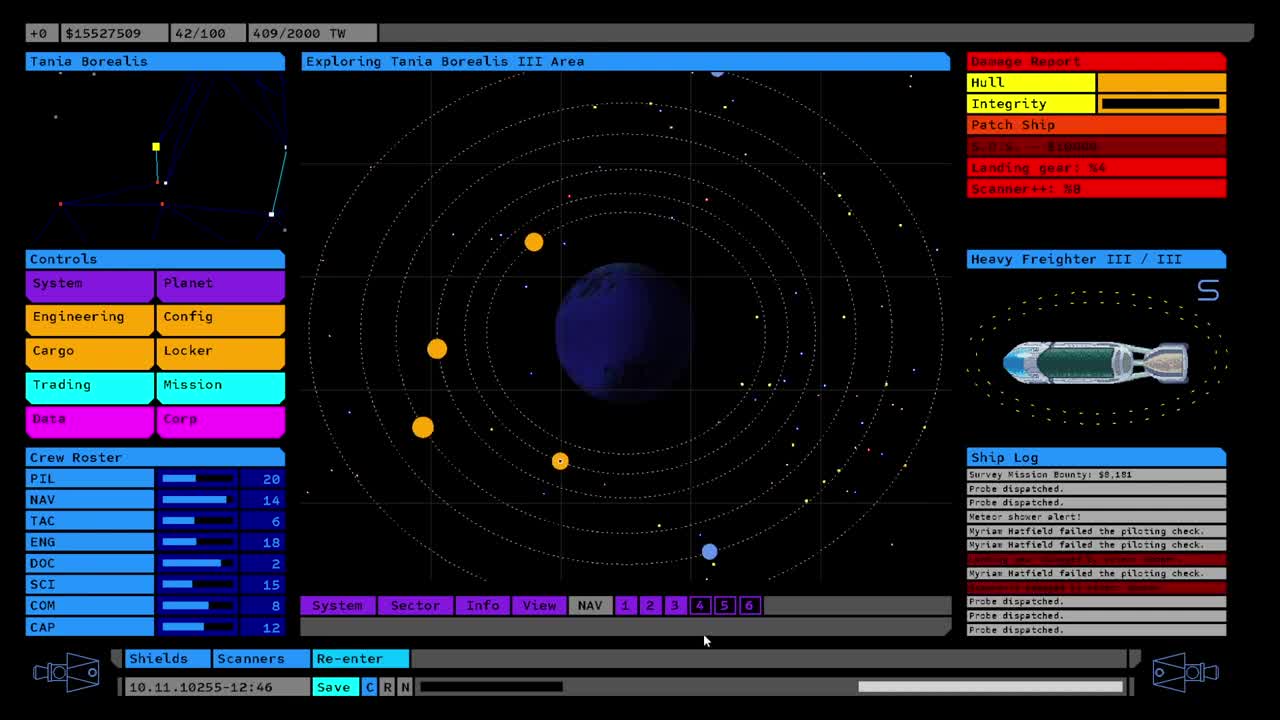This screenshot has height=720, width=1280.
Task: Toggle the C option next to Save
Action: (369, 687)
